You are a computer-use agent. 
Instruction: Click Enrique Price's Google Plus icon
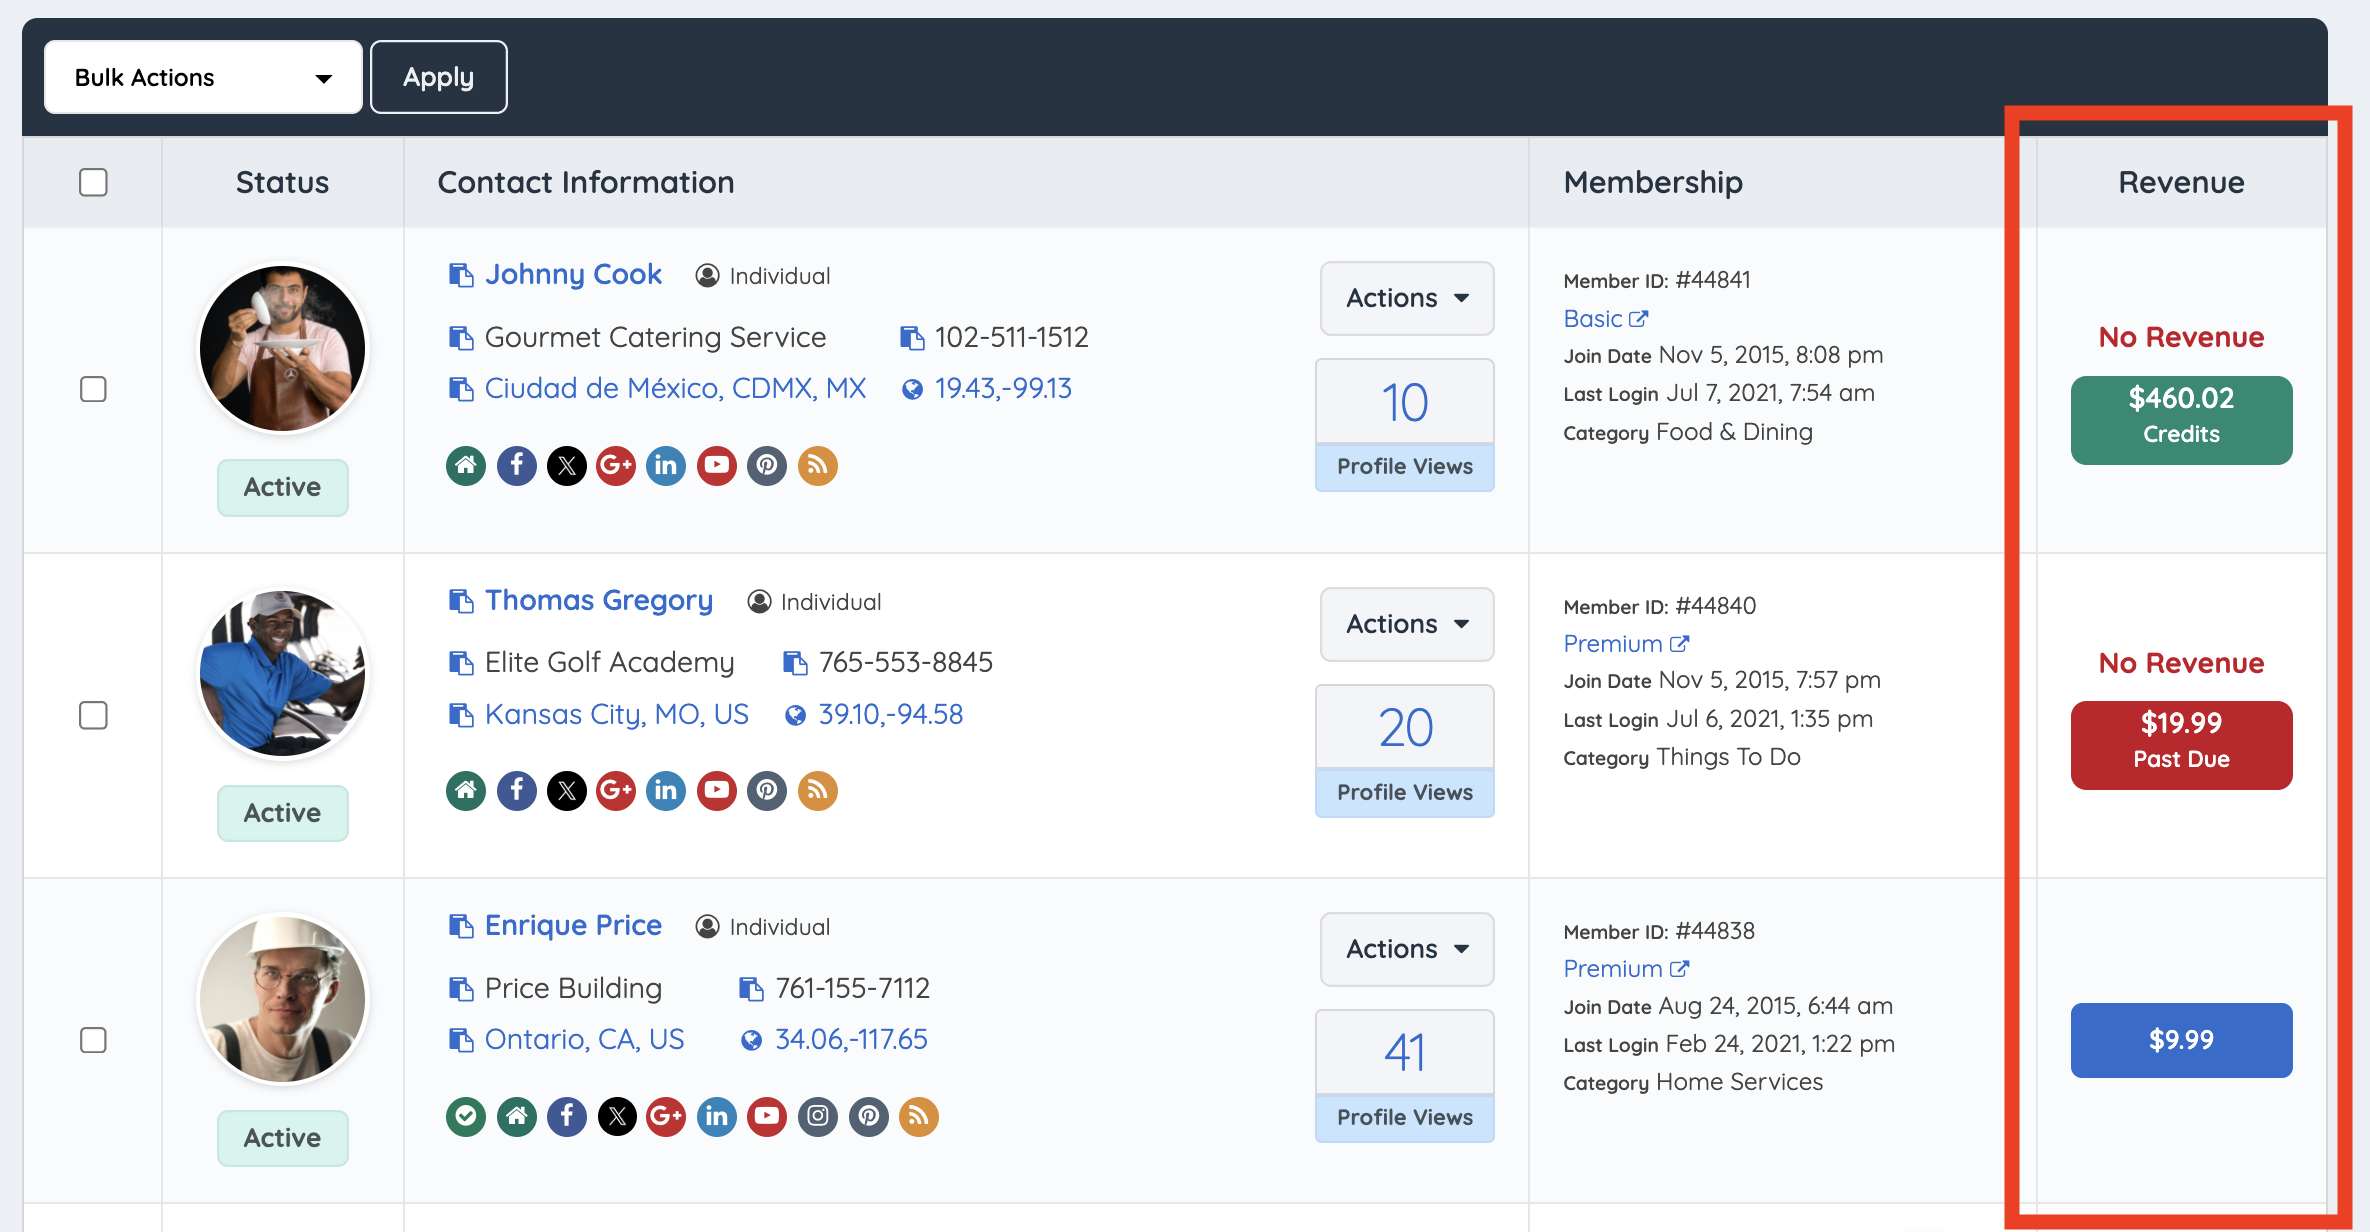click(666, 1116)
